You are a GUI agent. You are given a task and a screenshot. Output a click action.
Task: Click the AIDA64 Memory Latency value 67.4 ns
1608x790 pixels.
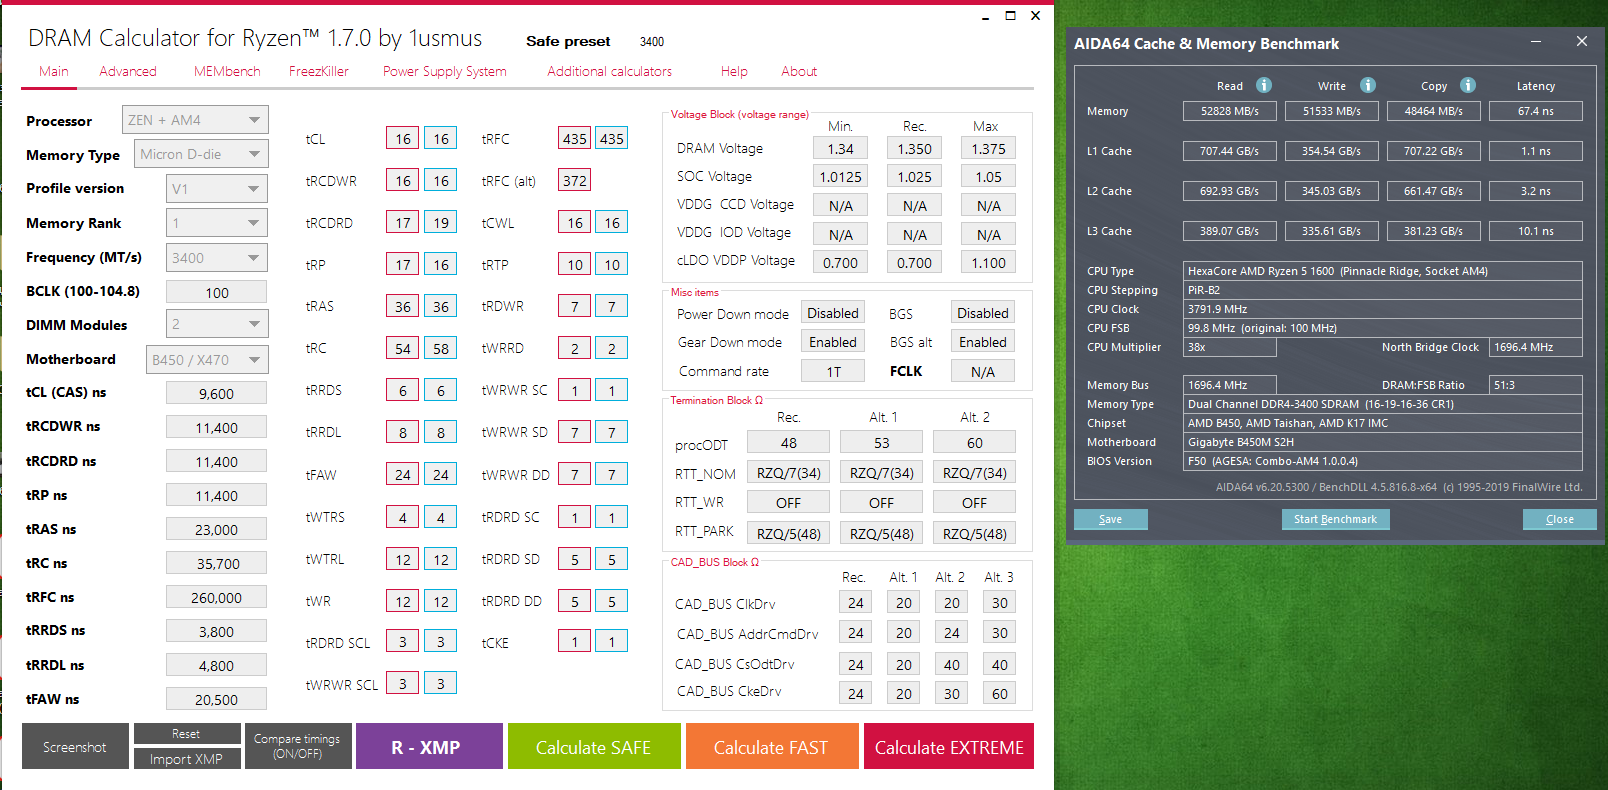tap(1536, 111)
